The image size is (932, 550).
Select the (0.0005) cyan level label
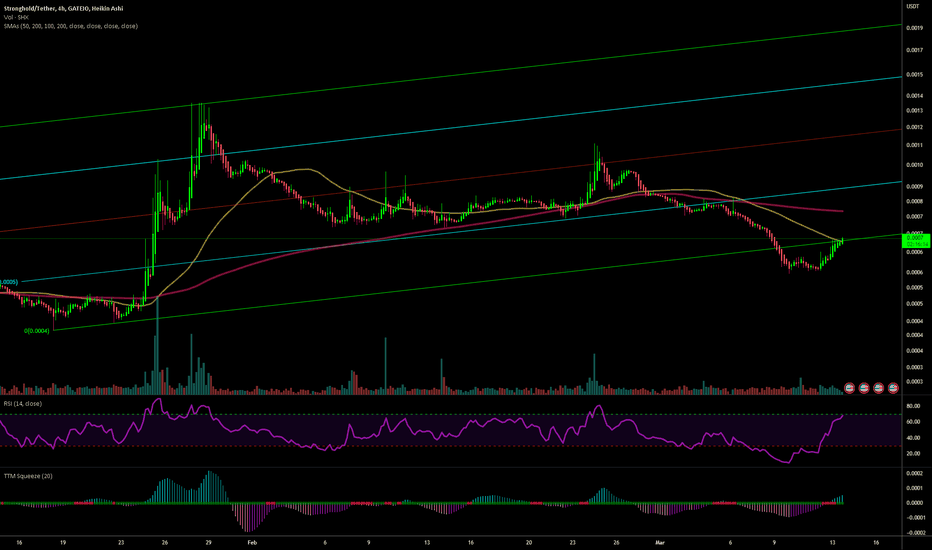click(9, 282)
